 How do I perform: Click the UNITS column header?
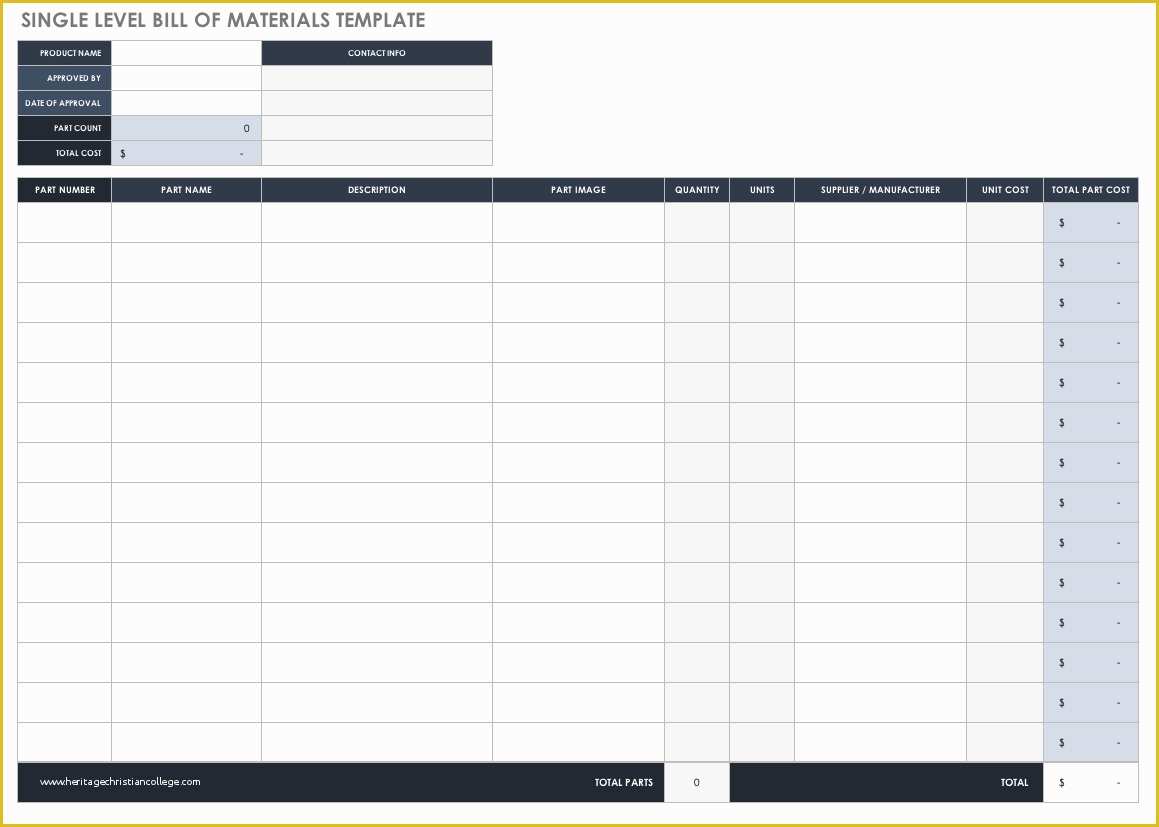[762, 190]
